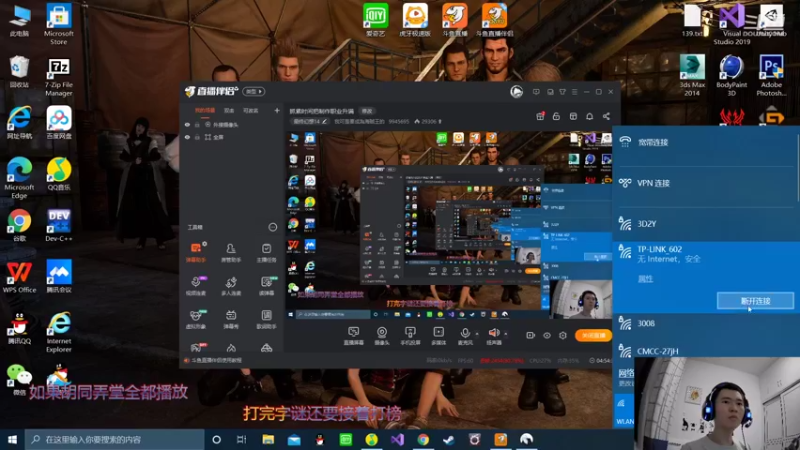Click 修改 button next to stream title

coord(367,111)
